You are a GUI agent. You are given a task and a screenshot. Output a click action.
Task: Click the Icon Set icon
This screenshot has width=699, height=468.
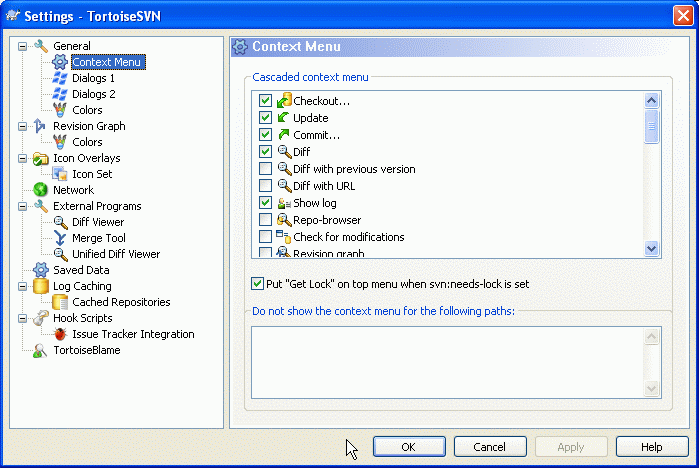click(60, 174)
